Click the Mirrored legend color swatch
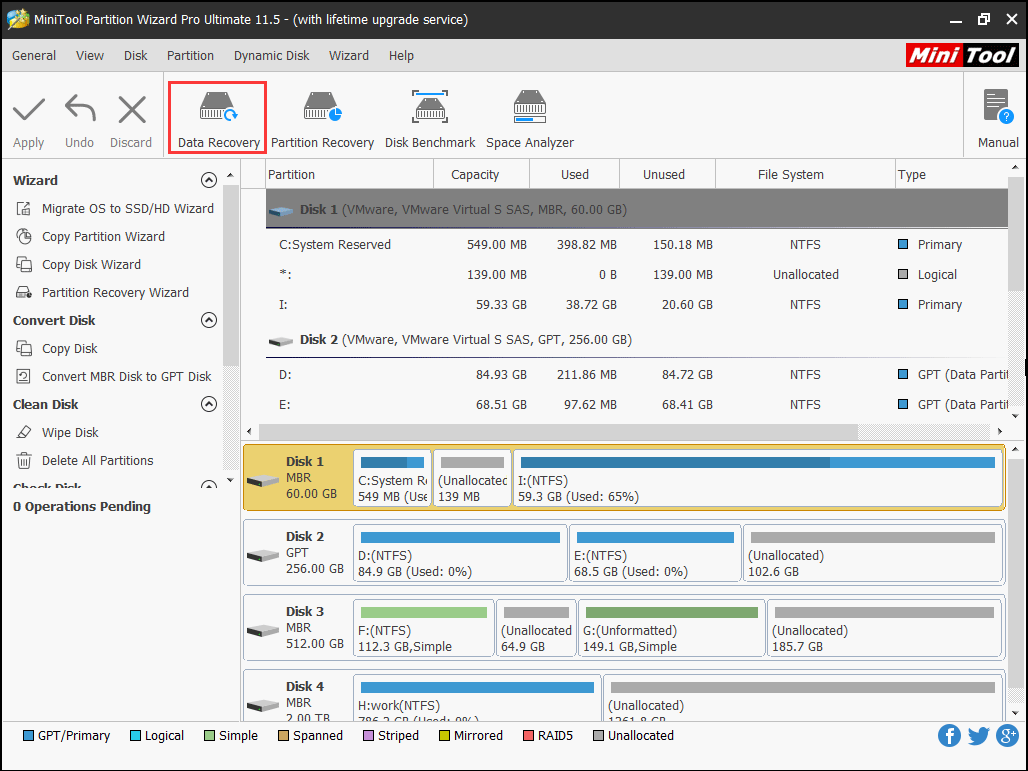The height and width of the screenshot is (771, 1028). [444, 736]
